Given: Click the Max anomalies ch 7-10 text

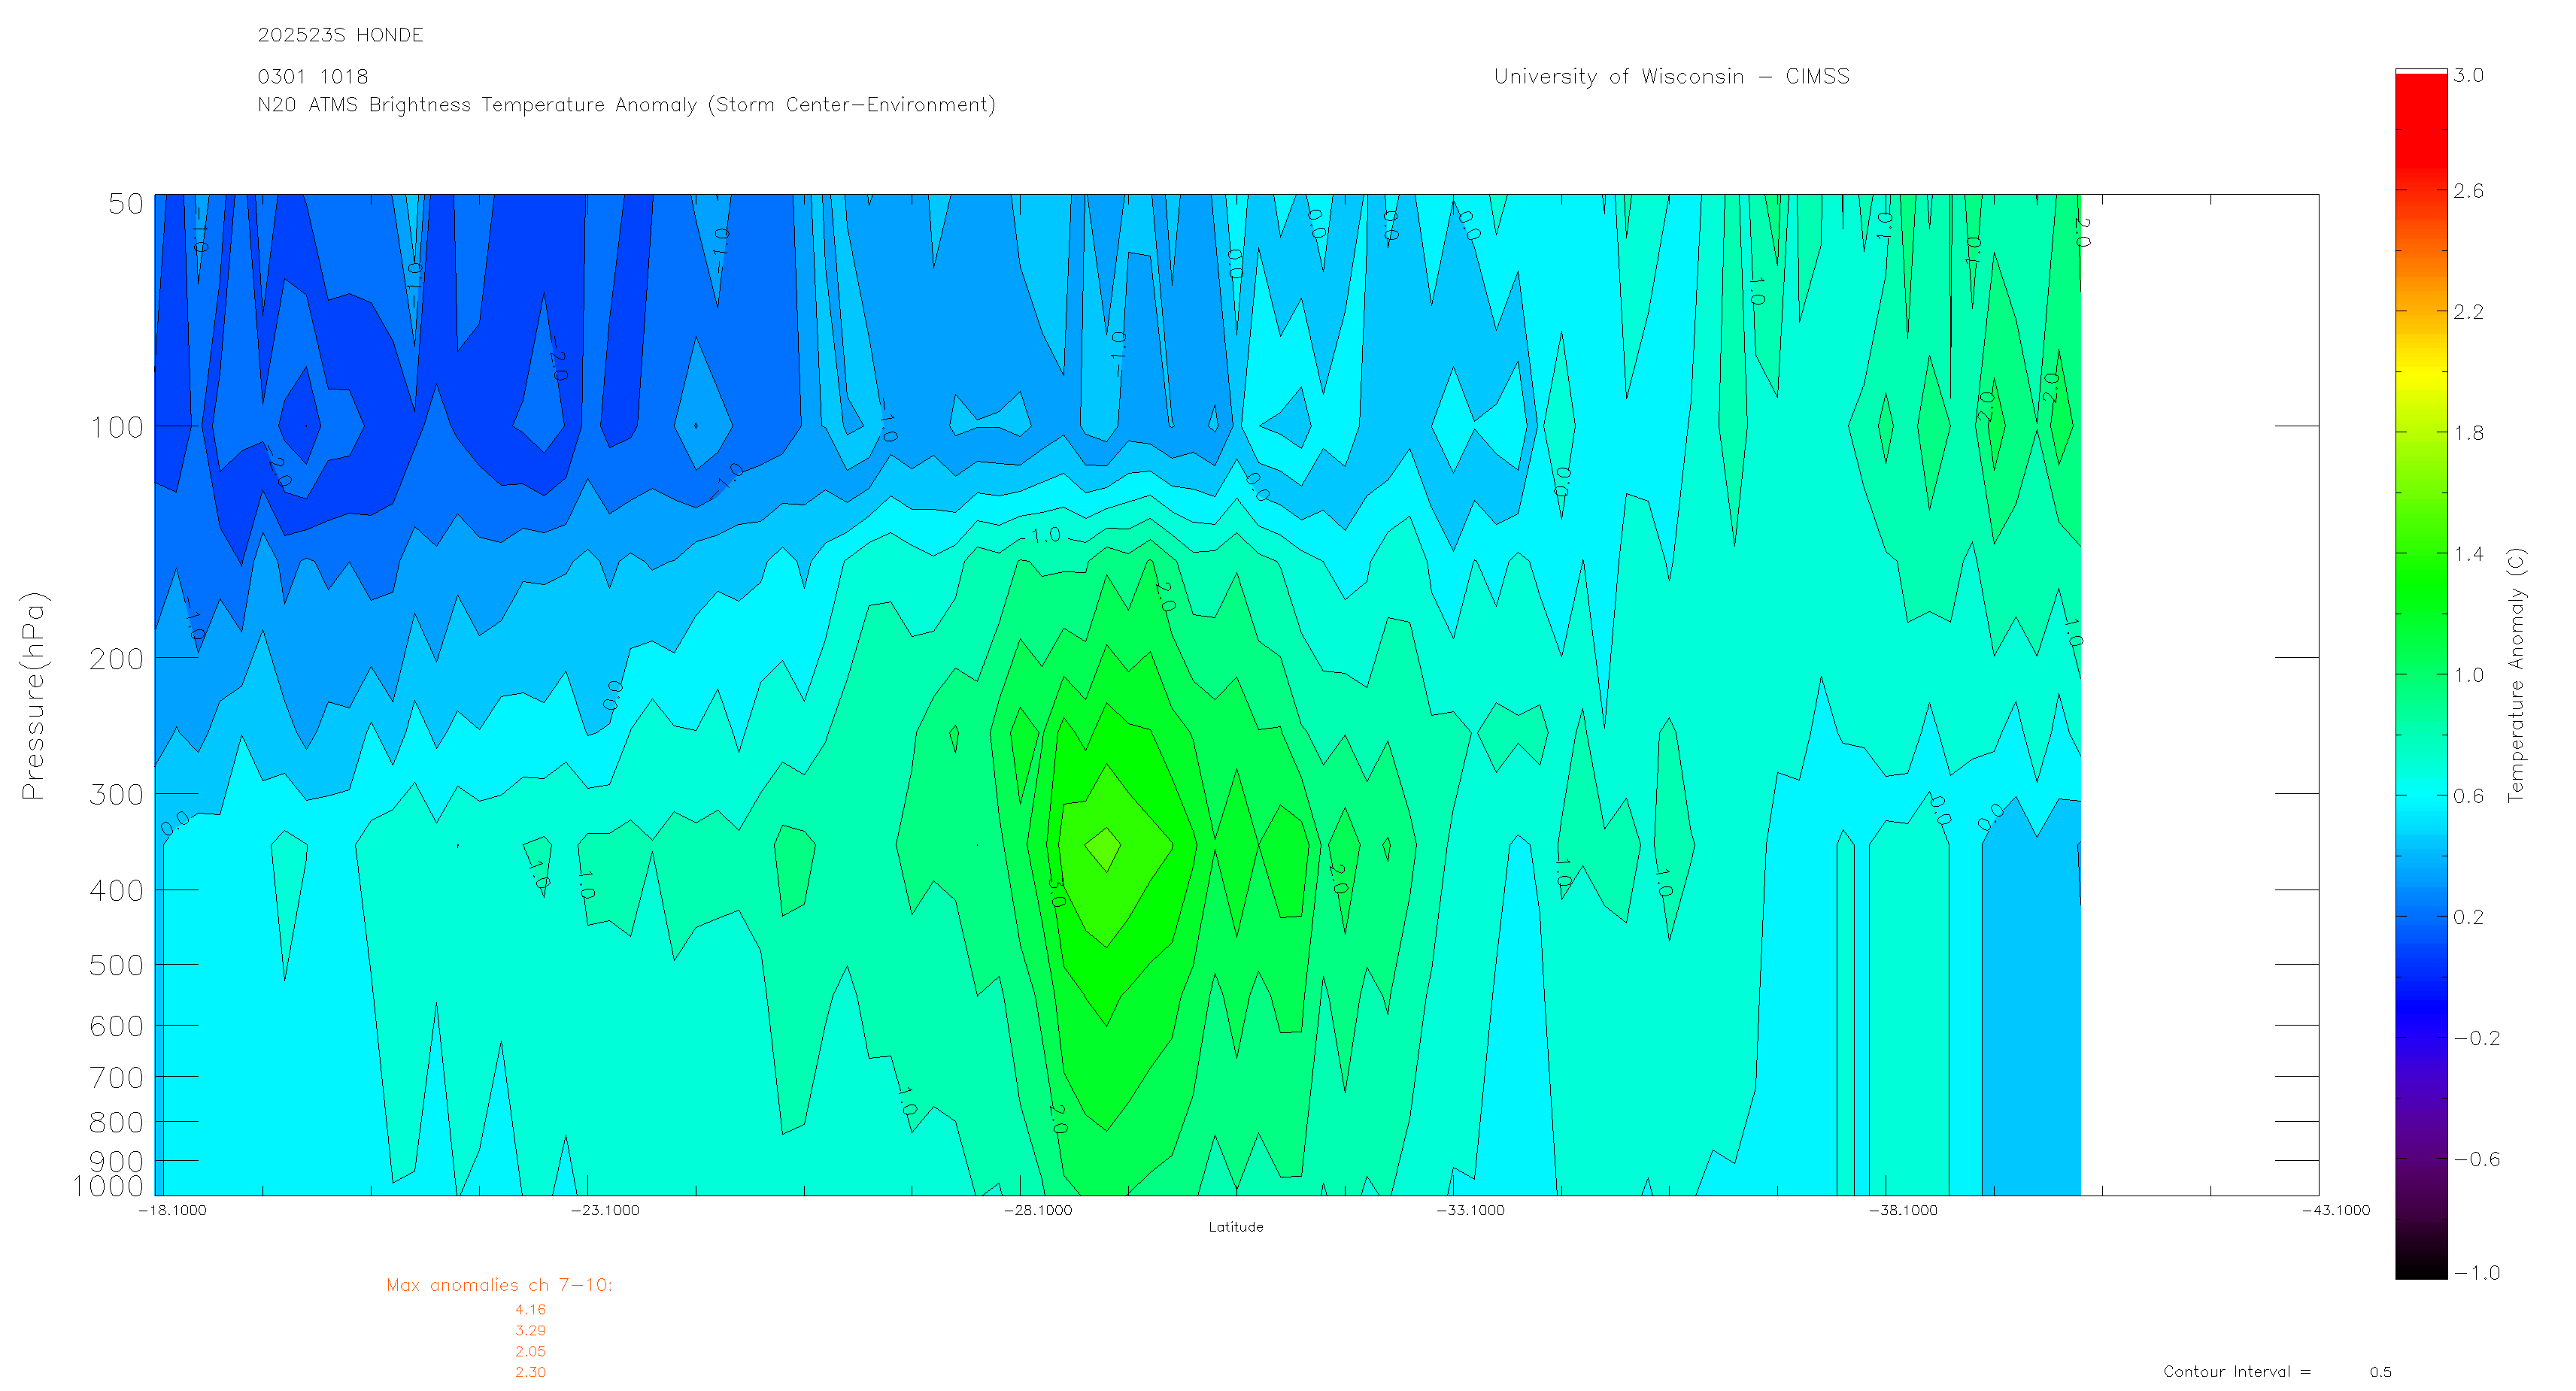Looking at the screenshot, I should coord(499,1285).
